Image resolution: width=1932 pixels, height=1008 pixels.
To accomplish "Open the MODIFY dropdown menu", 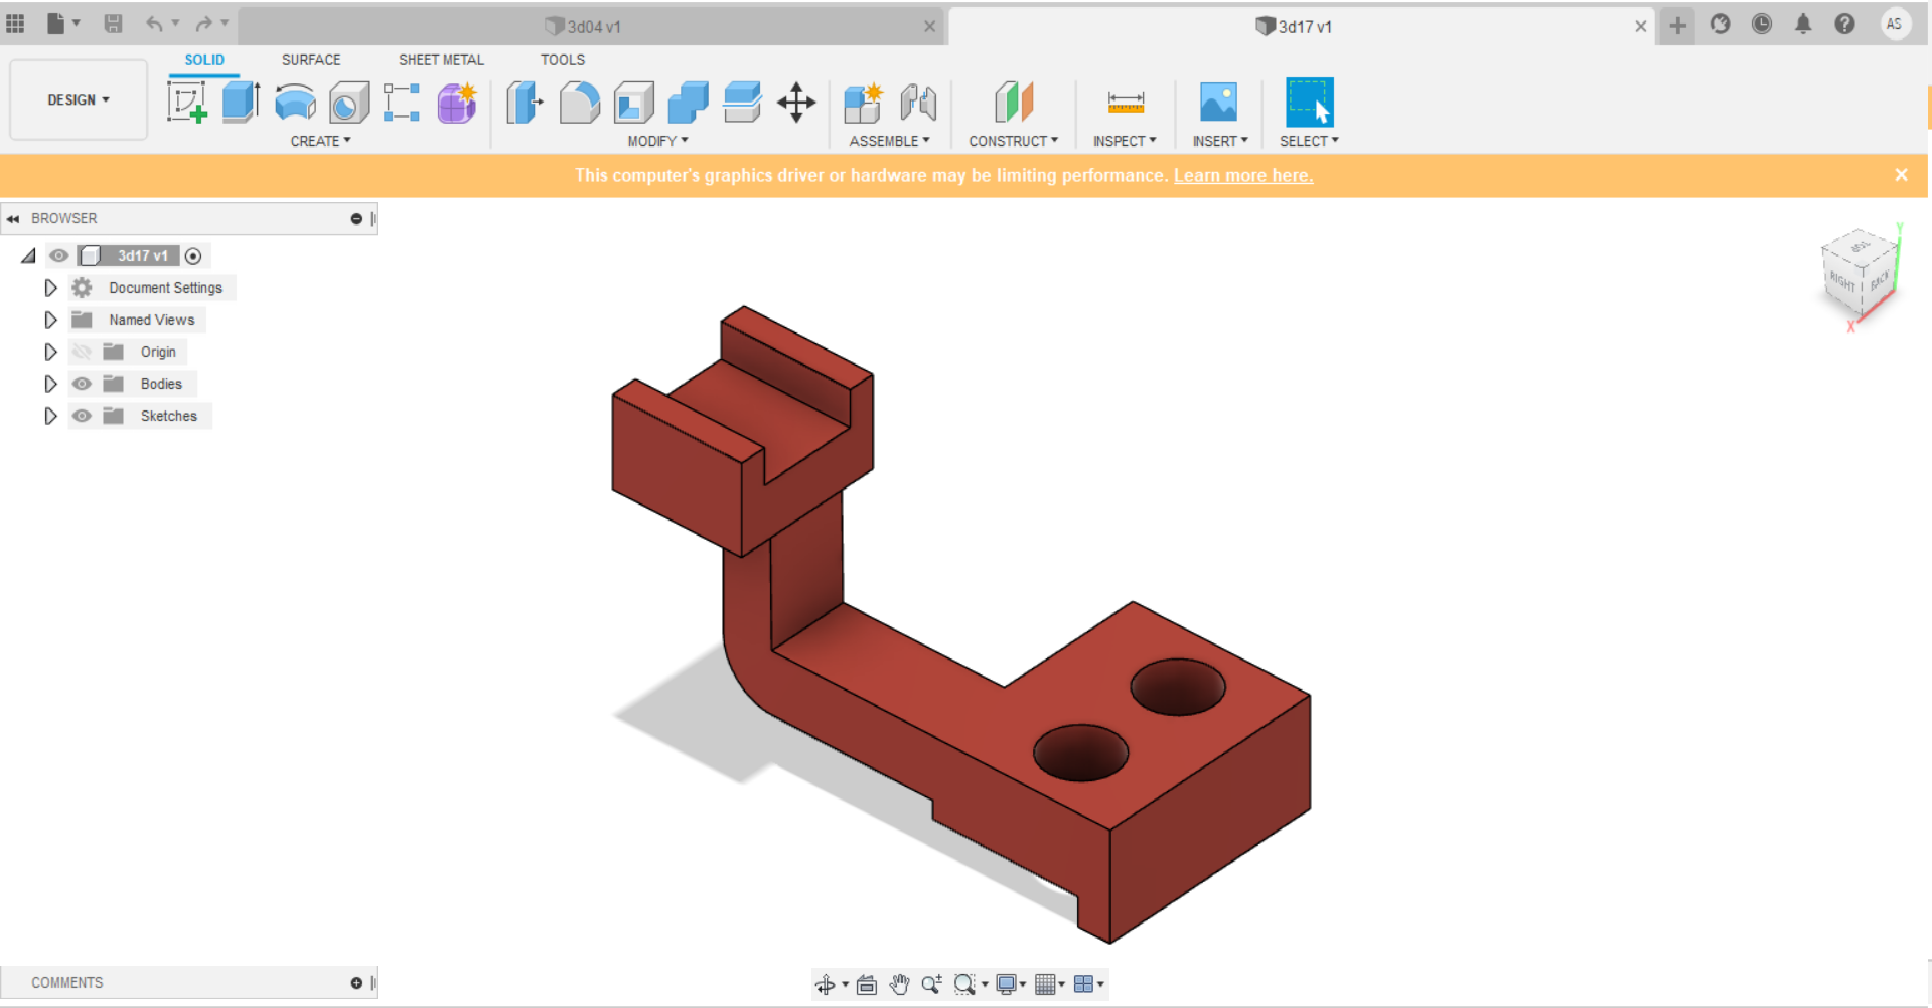I will tap(656, 140).
